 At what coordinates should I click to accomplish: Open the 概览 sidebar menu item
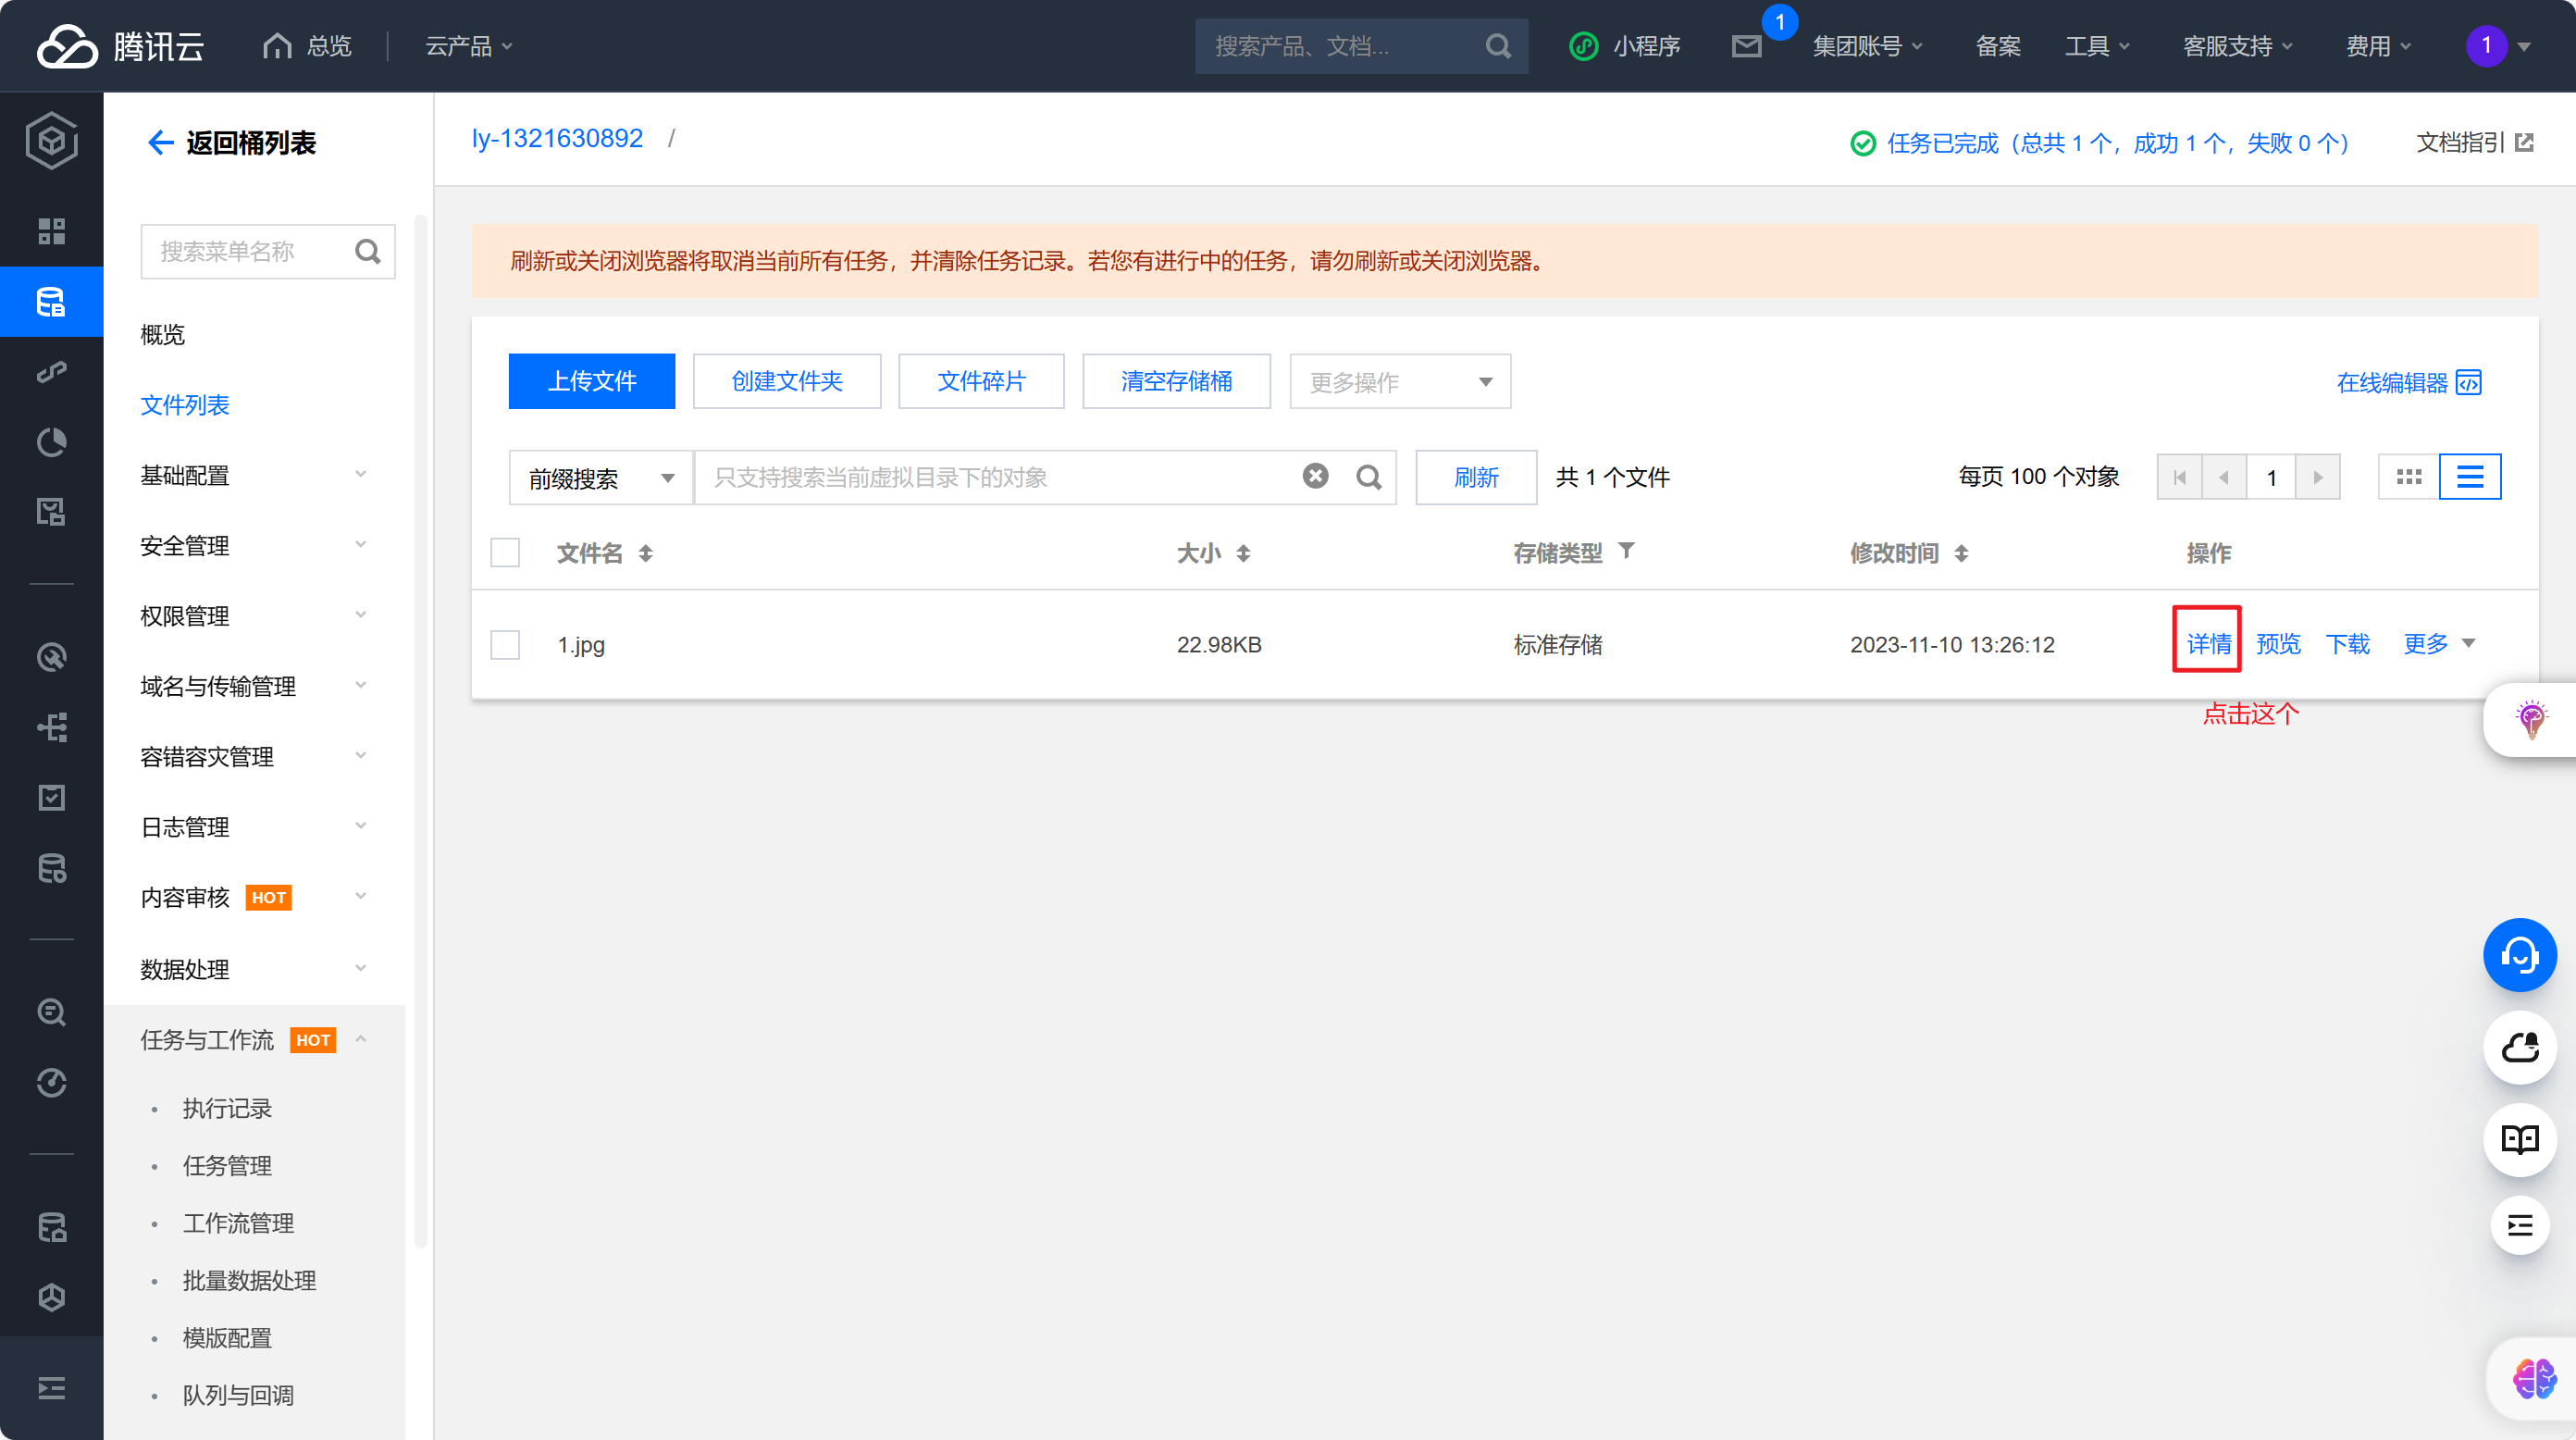pos(163,334)
